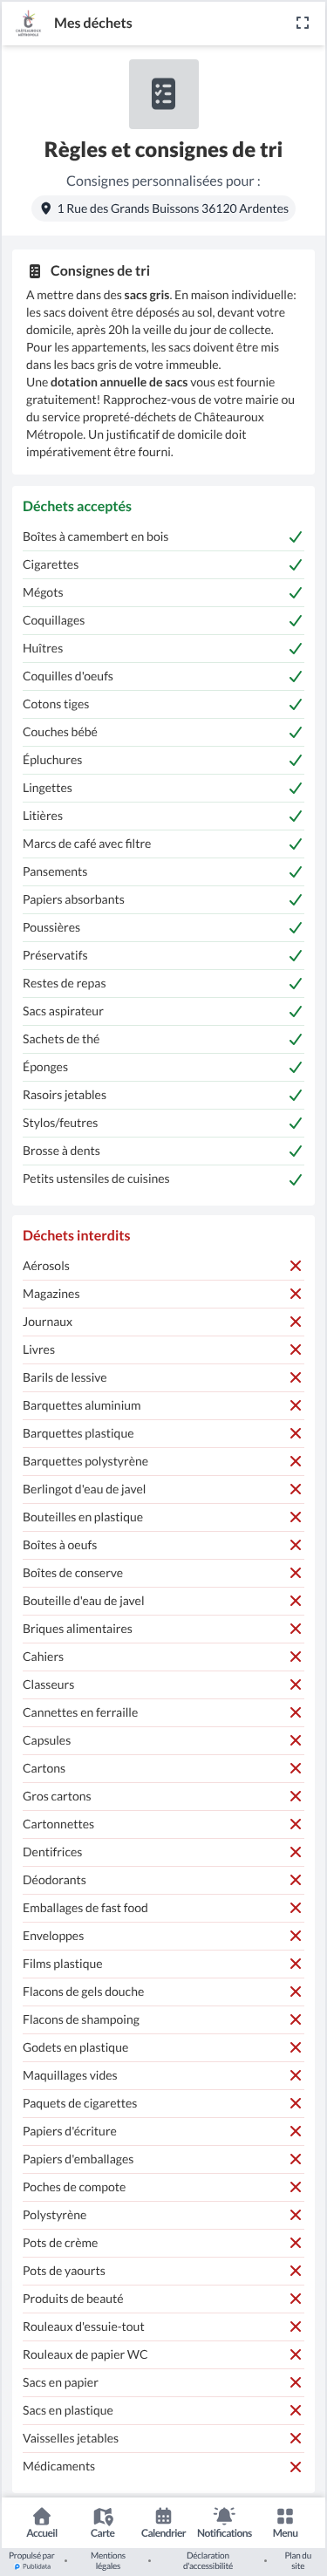Click the location pin icon in address chip

46,209
